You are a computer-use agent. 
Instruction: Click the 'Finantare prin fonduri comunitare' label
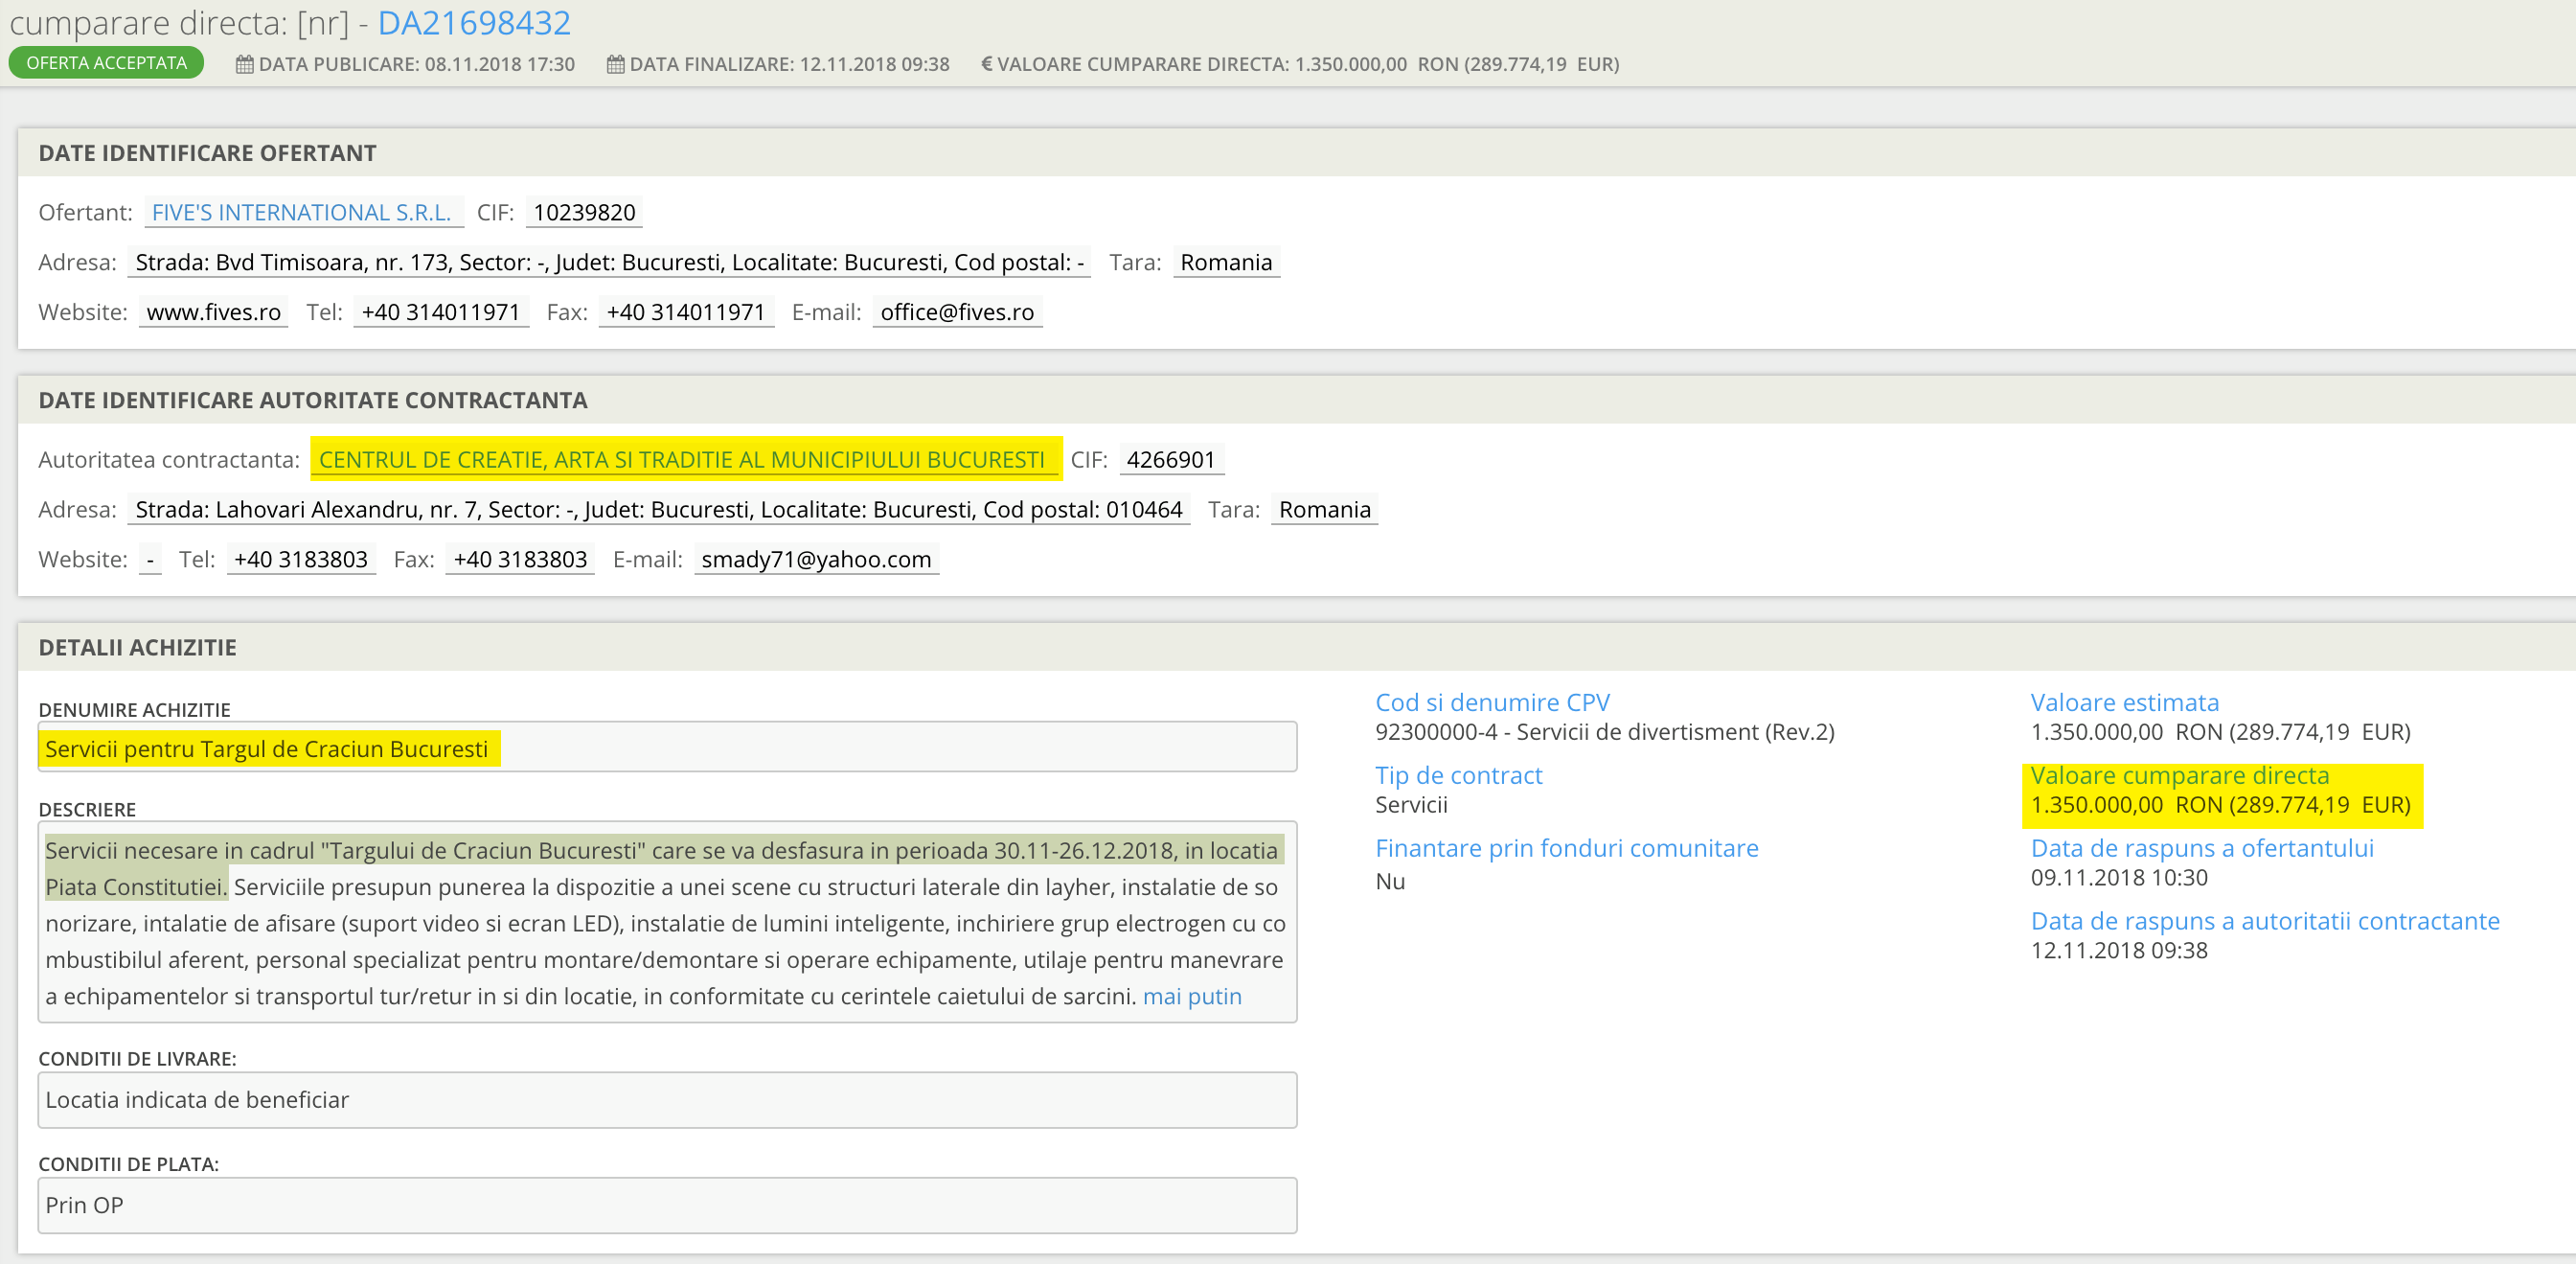(1566, 848)
